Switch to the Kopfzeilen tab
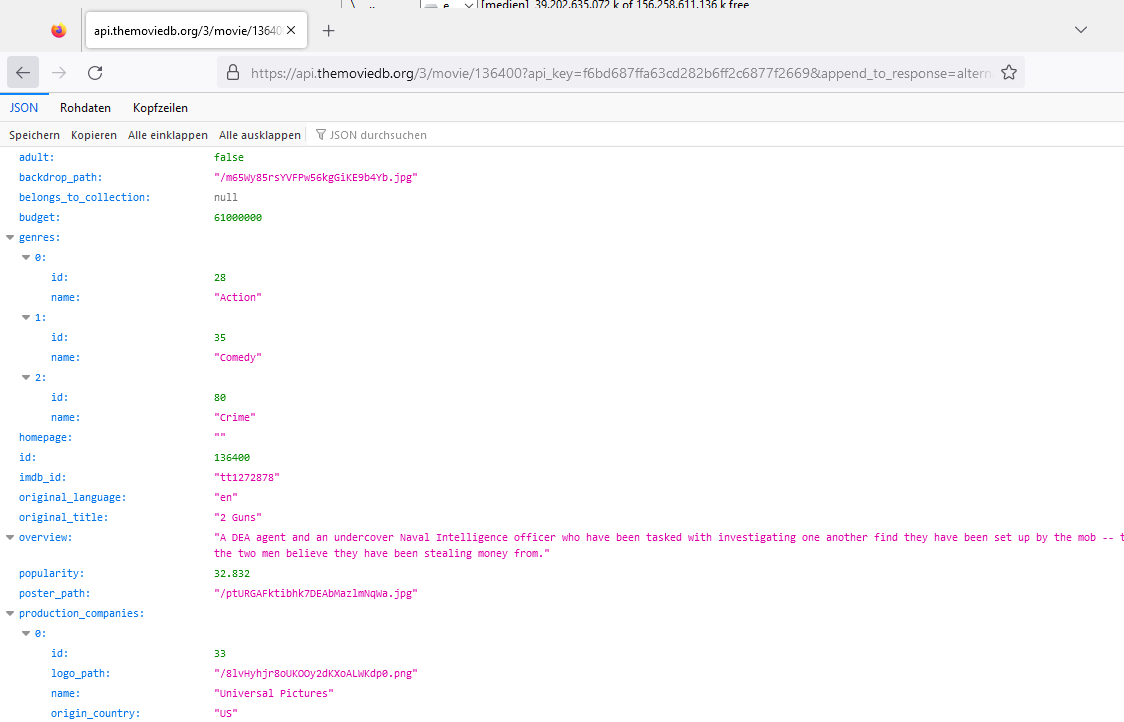Screen dimensions: 1124x722 (160, 108)
